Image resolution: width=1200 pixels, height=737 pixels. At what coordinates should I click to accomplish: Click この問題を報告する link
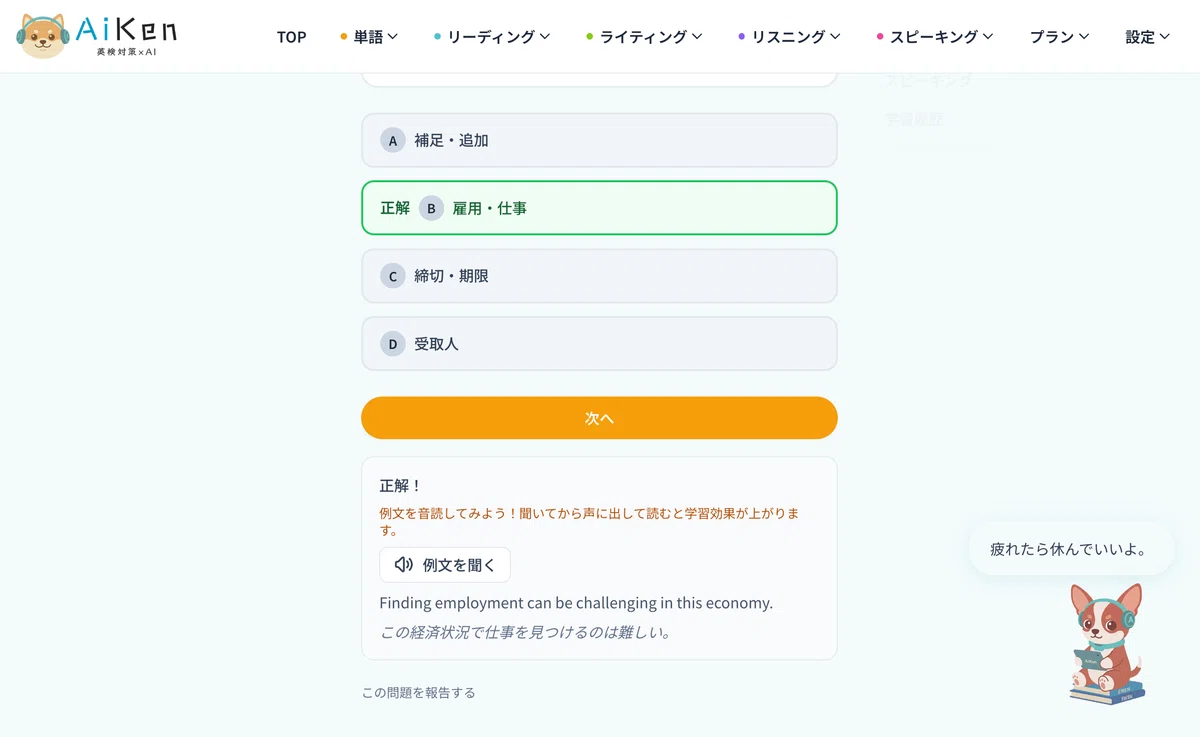pyautogui.click(x=419, y=692)
